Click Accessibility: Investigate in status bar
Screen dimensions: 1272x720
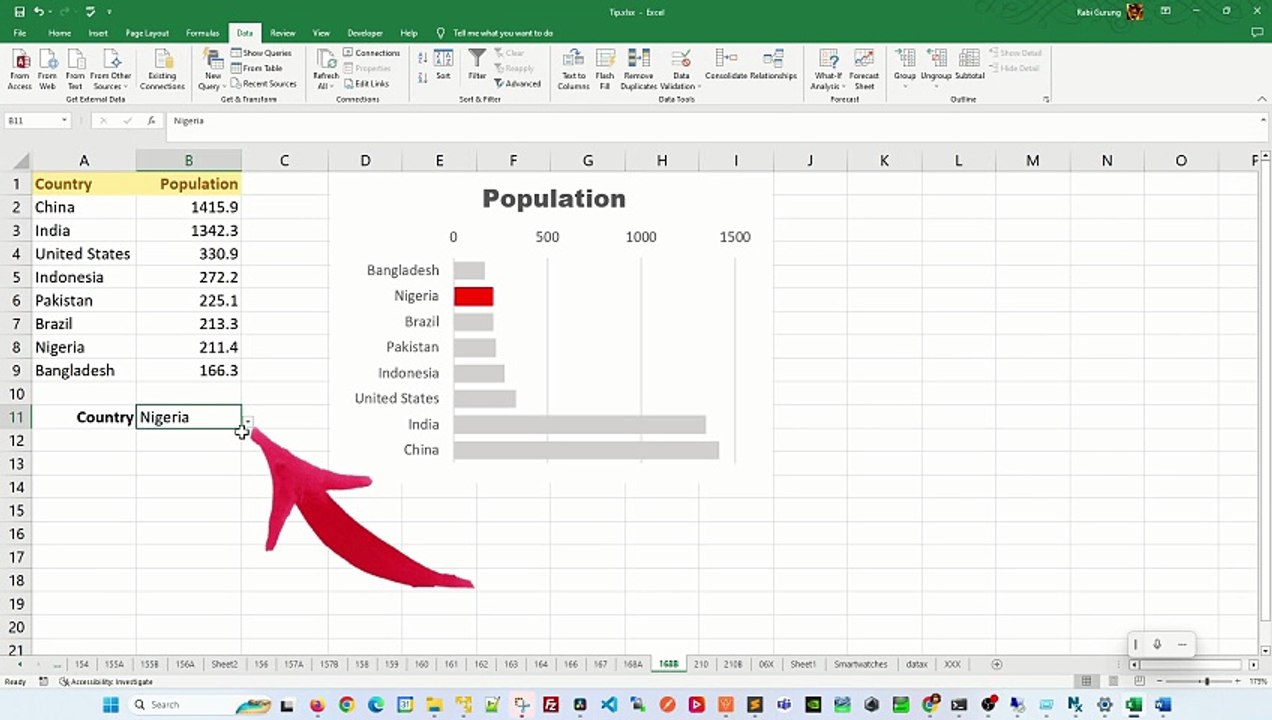[x=106, y=682]
